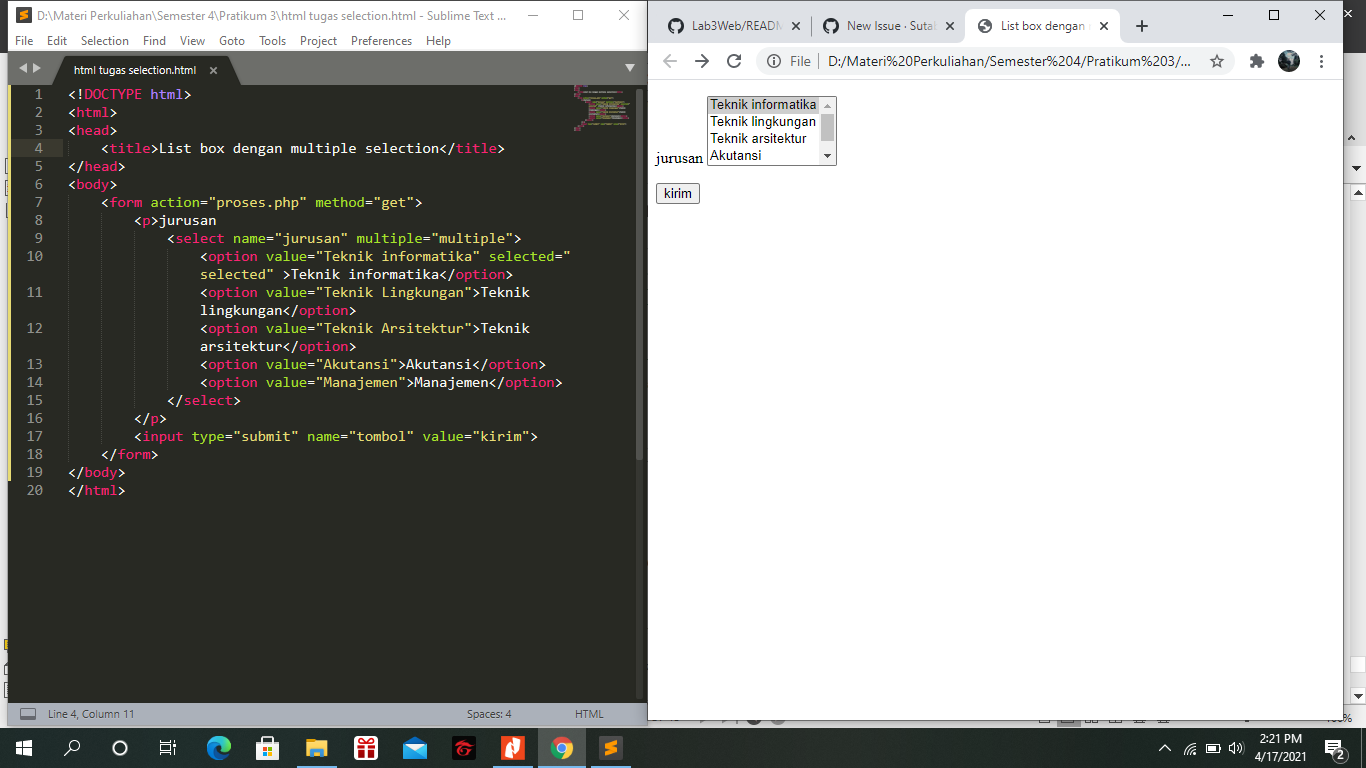The width and height of the screenshot is (1366, 768).
Task: Open Foxit PDF Reader from the taskbar
Action: pyautogui.click(x=513, y=747)
